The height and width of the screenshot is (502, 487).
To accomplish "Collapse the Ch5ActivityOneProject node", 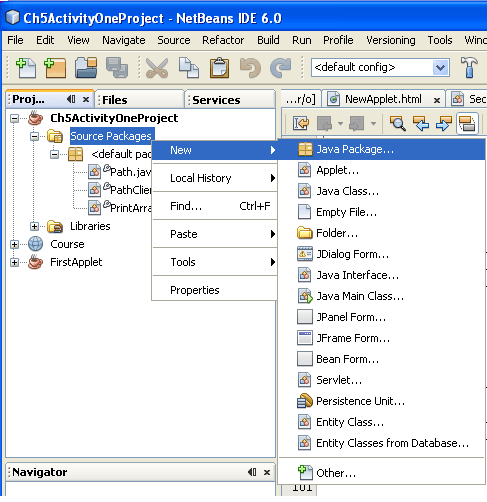I will 14,118.
